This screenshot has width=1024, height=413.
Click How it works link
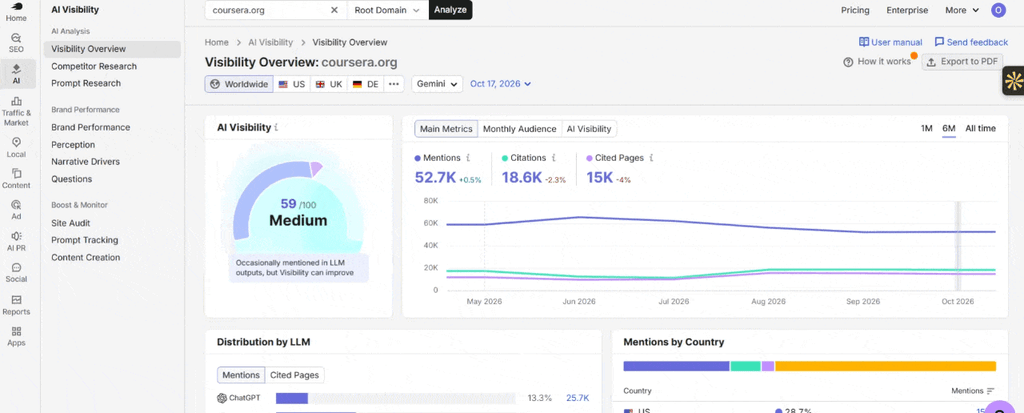(877, 61)
